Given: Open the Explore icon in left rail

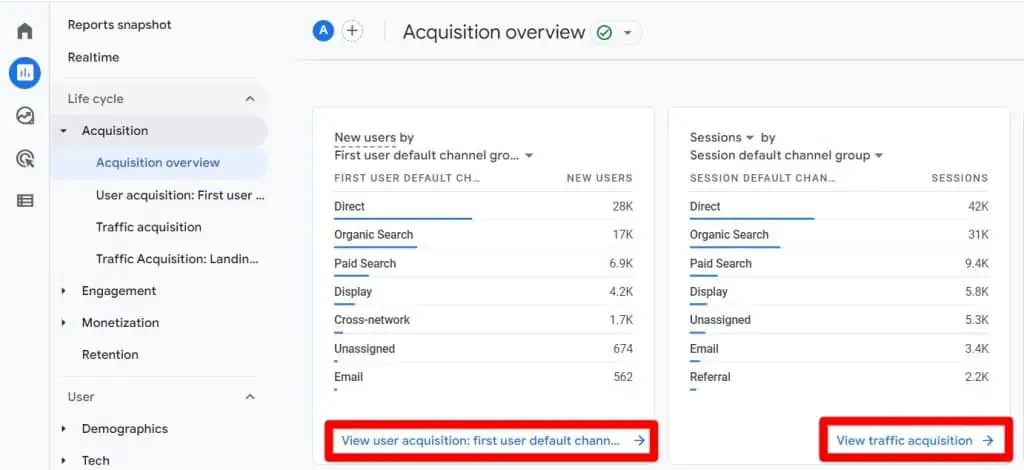Looking at the screenshot, I should [25, 116].
